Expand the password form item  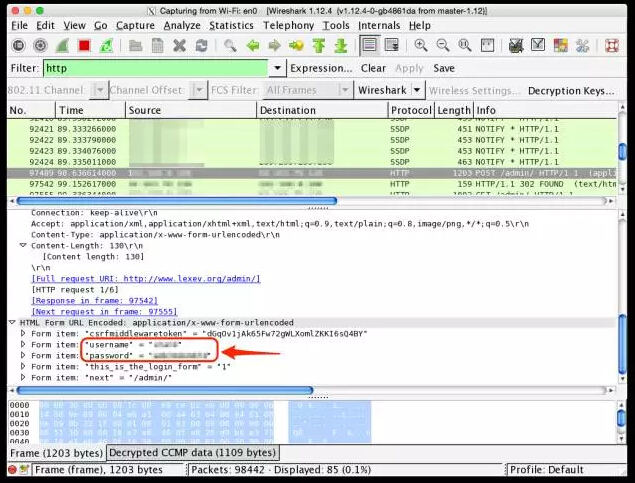[x=23, y=355]
